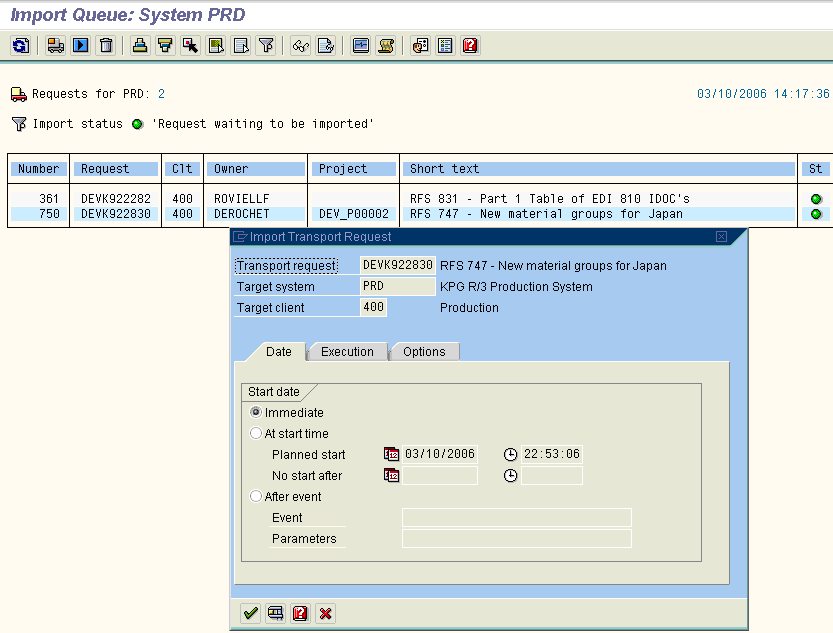The width and height of the screenshot is (833, 633).
Task: Click the Request column header
Action: [x=116, y=169]
